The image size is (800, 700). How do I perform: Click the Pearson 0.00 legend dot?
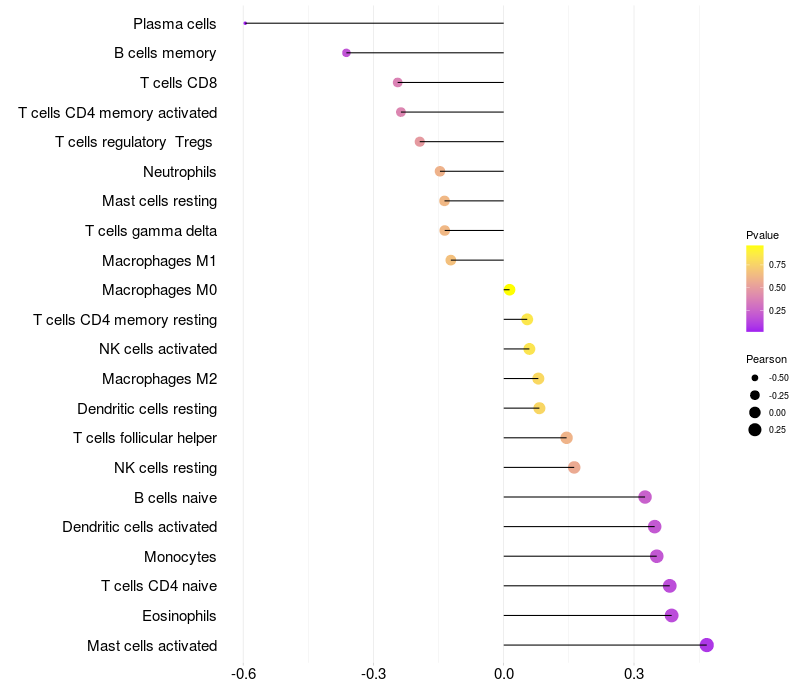pos(755,412)
